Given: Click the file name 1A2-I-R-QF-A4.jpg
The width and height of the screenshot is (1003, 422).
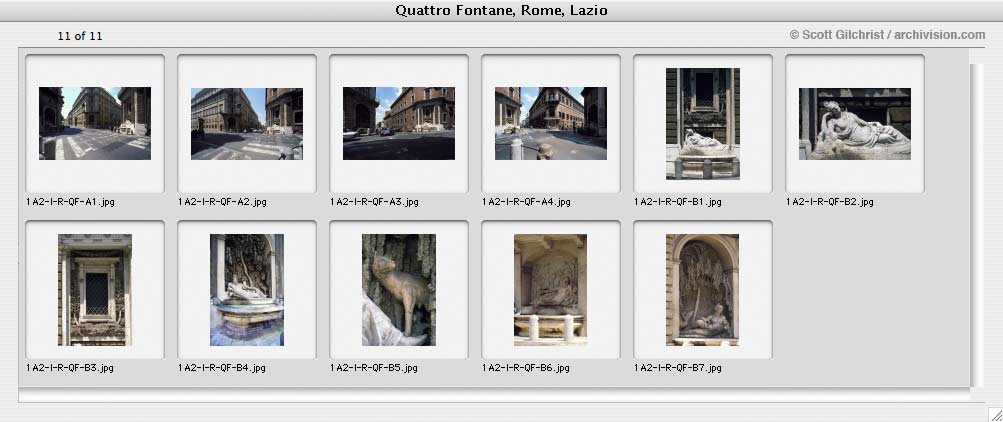Looking at the screenshot, I should point(526,202).
